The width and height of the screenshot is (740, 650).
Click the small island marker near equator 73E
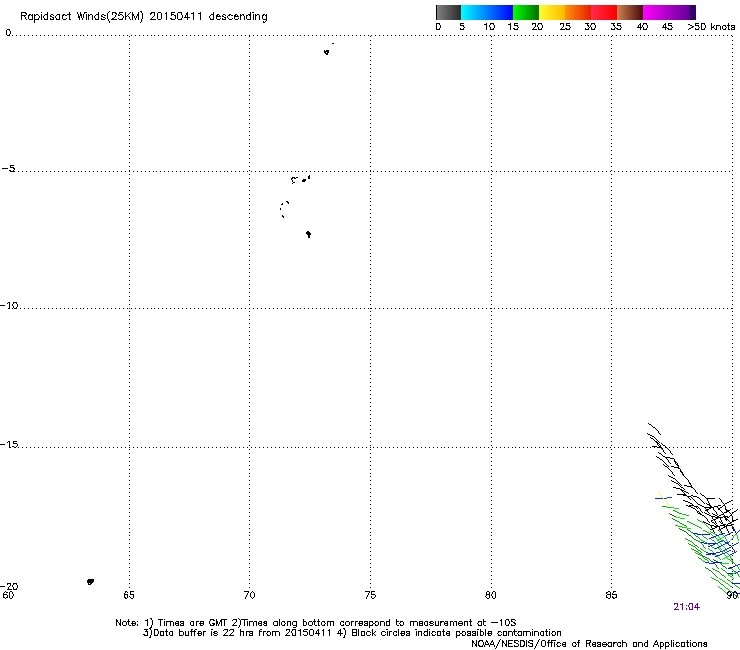tap(327, 52)
